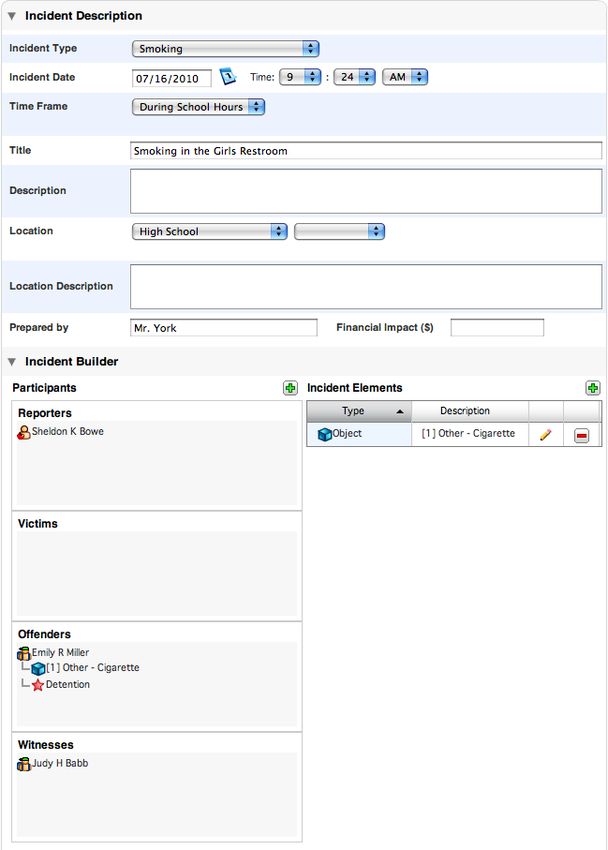Select reporter Sheldon K Bowe
This screenshot has width=608, height=850.
click(68, 432)
